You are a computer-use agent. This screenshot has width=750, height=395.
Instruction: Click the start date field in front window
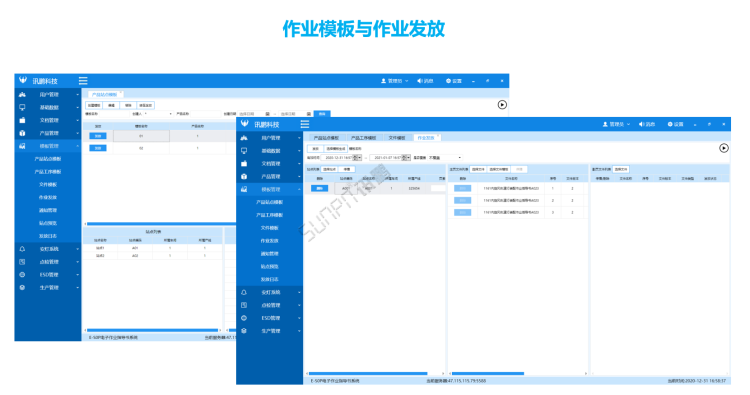(341, 157)
